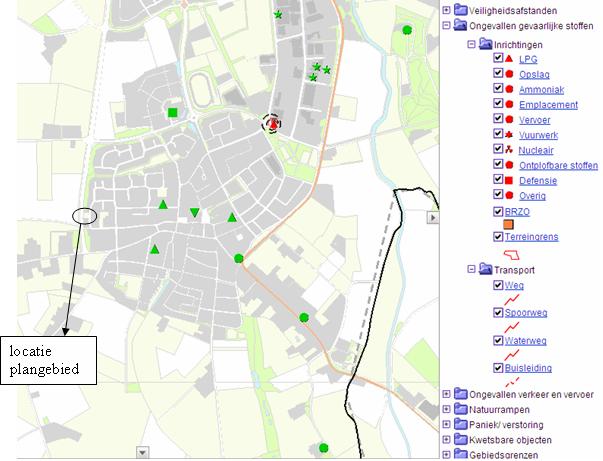Click the Inrichtingen folder icon
This screenshot has width=603, height=461.
coord(485,44)
